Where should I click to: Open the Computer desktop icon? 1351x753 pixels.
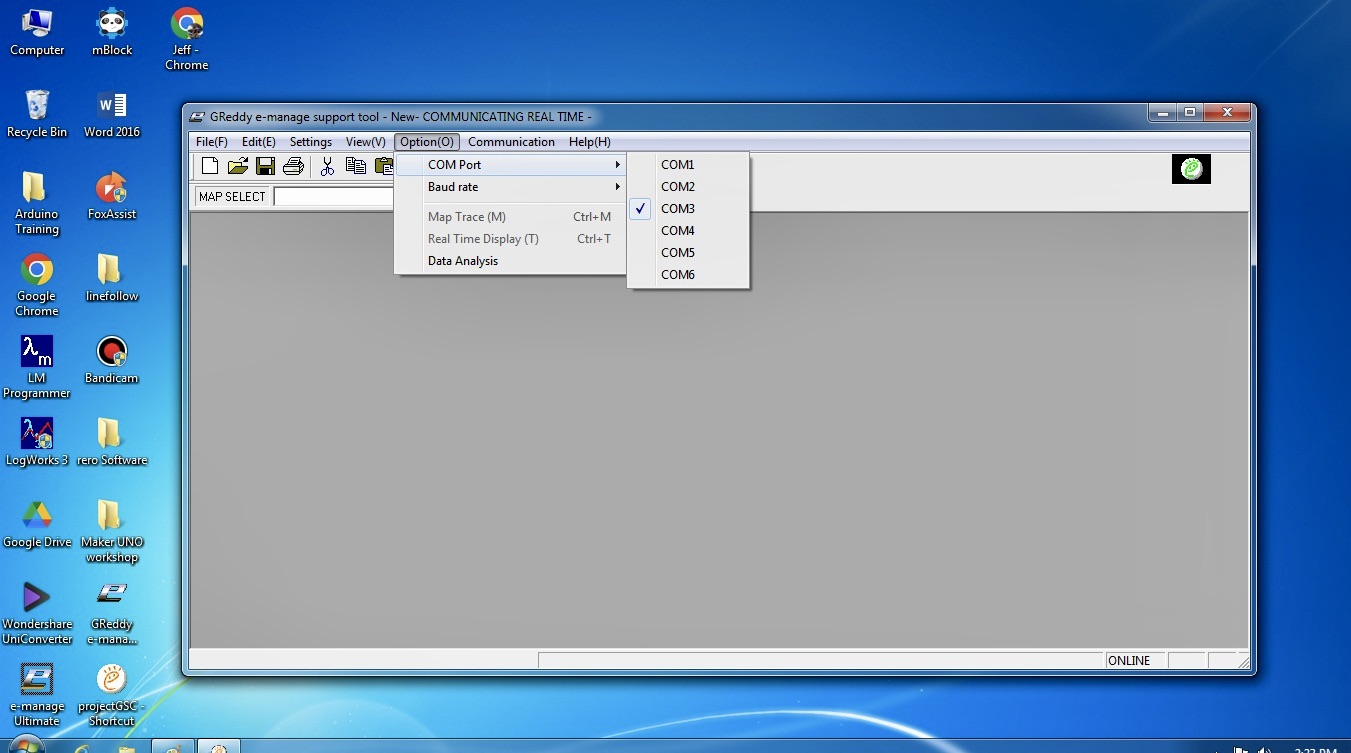tap(37, 32)
